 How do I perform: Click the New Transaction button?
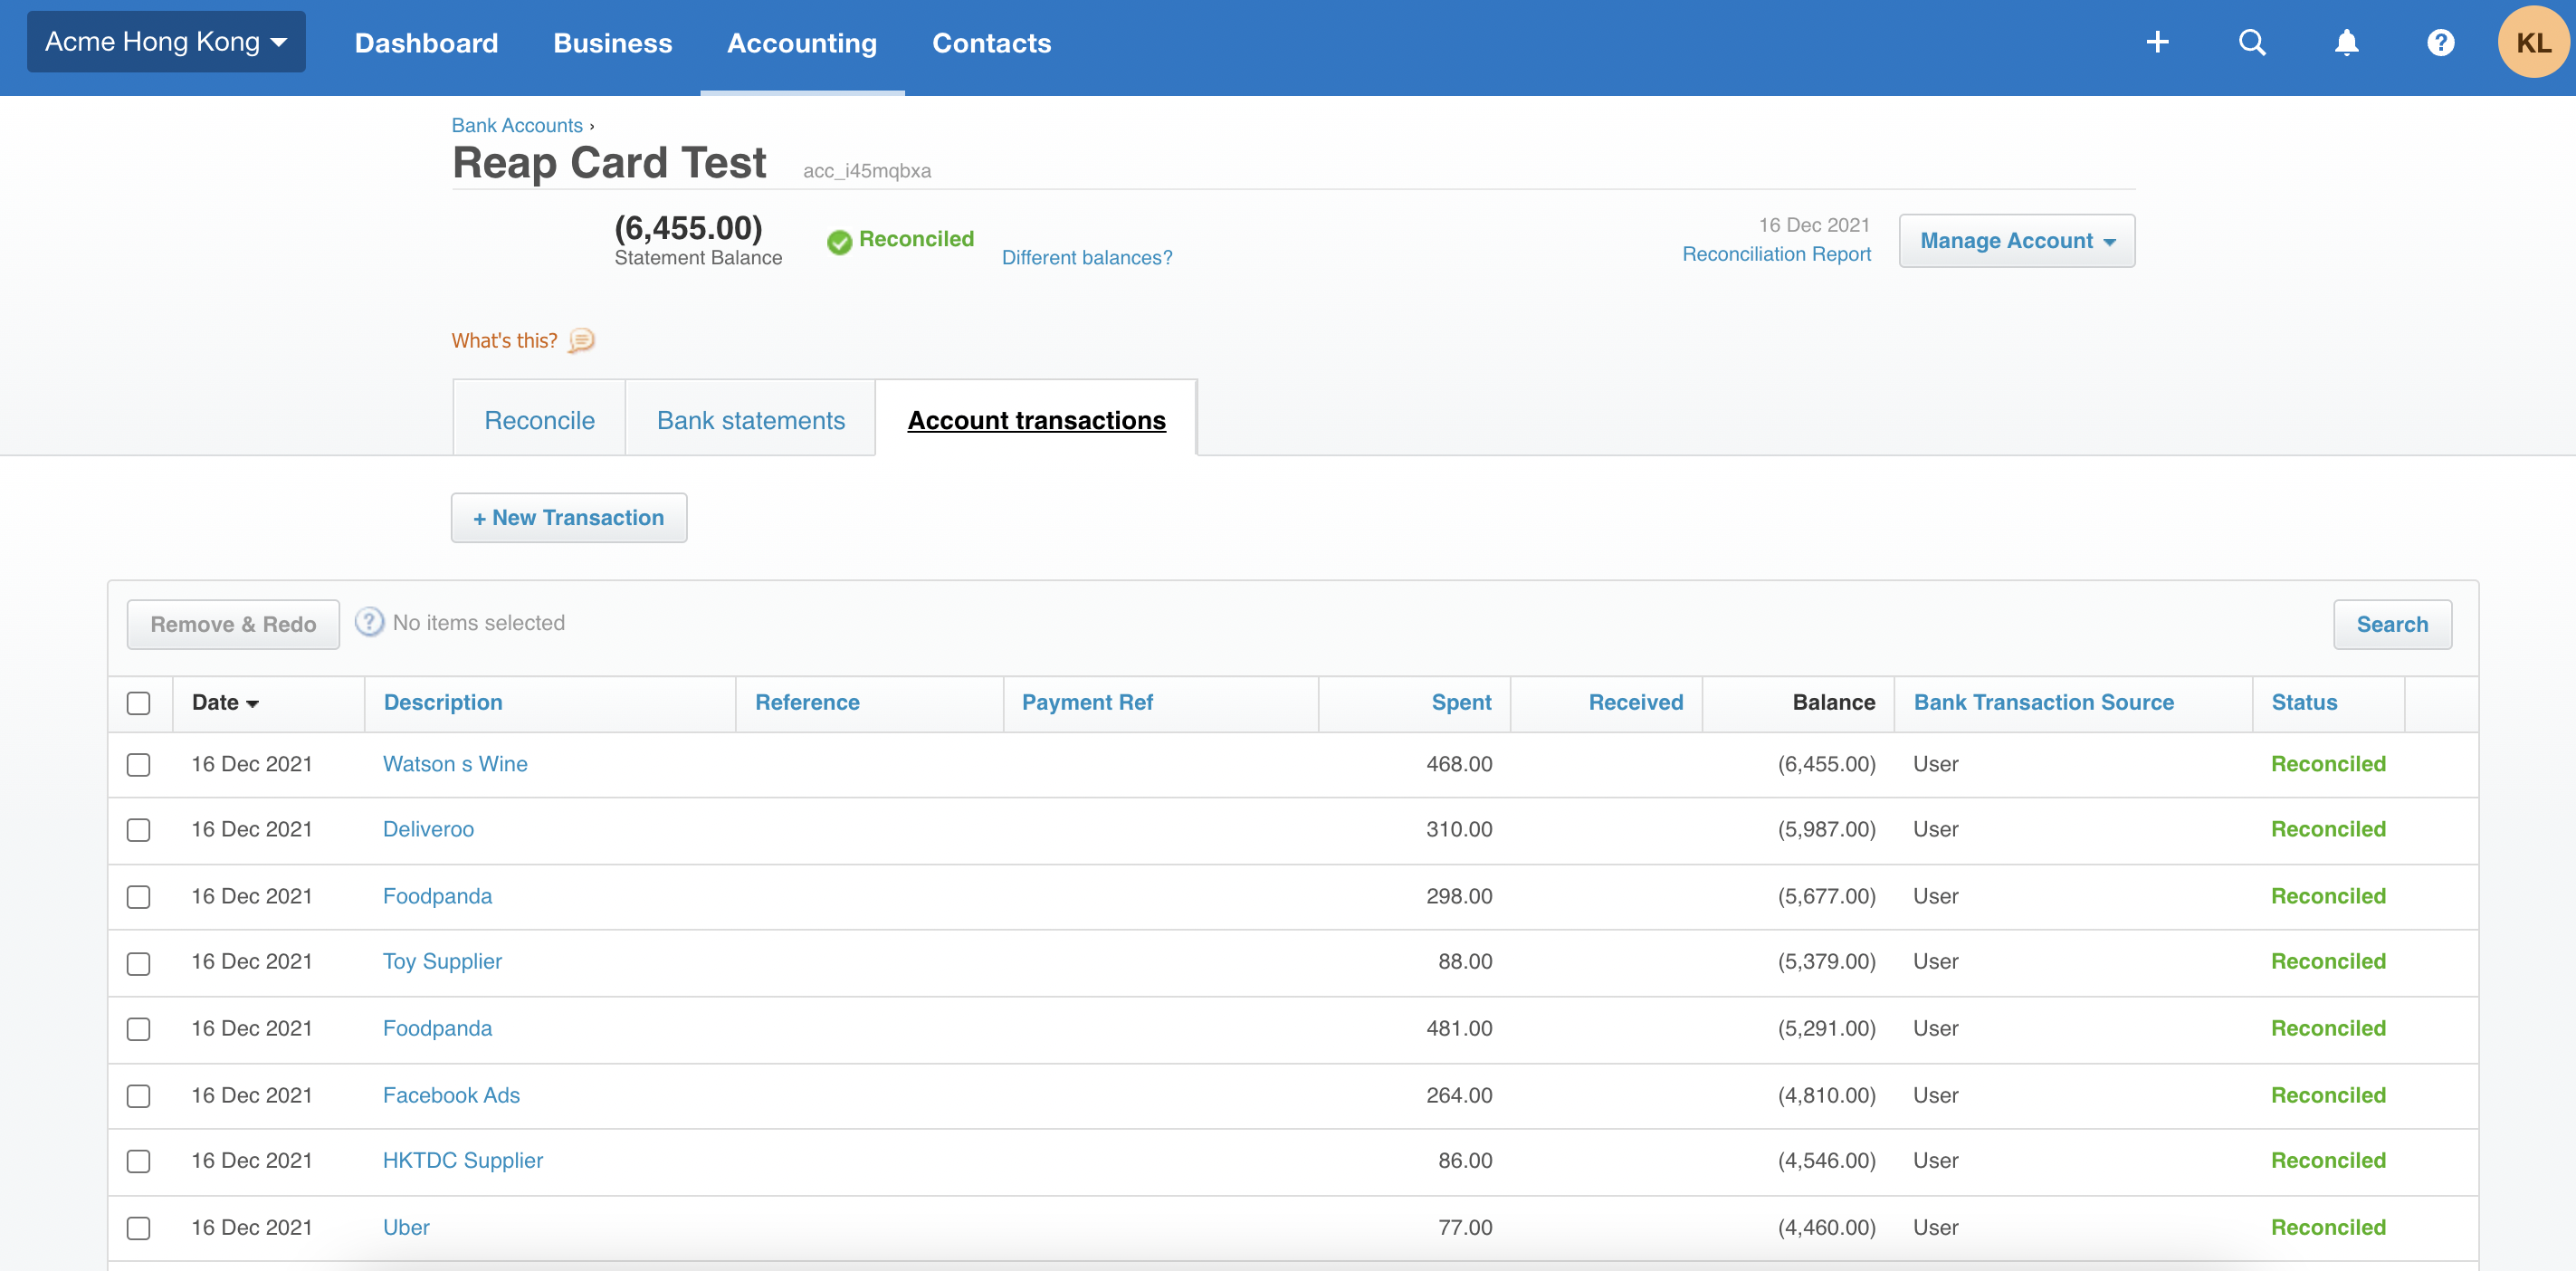[568, 517]
